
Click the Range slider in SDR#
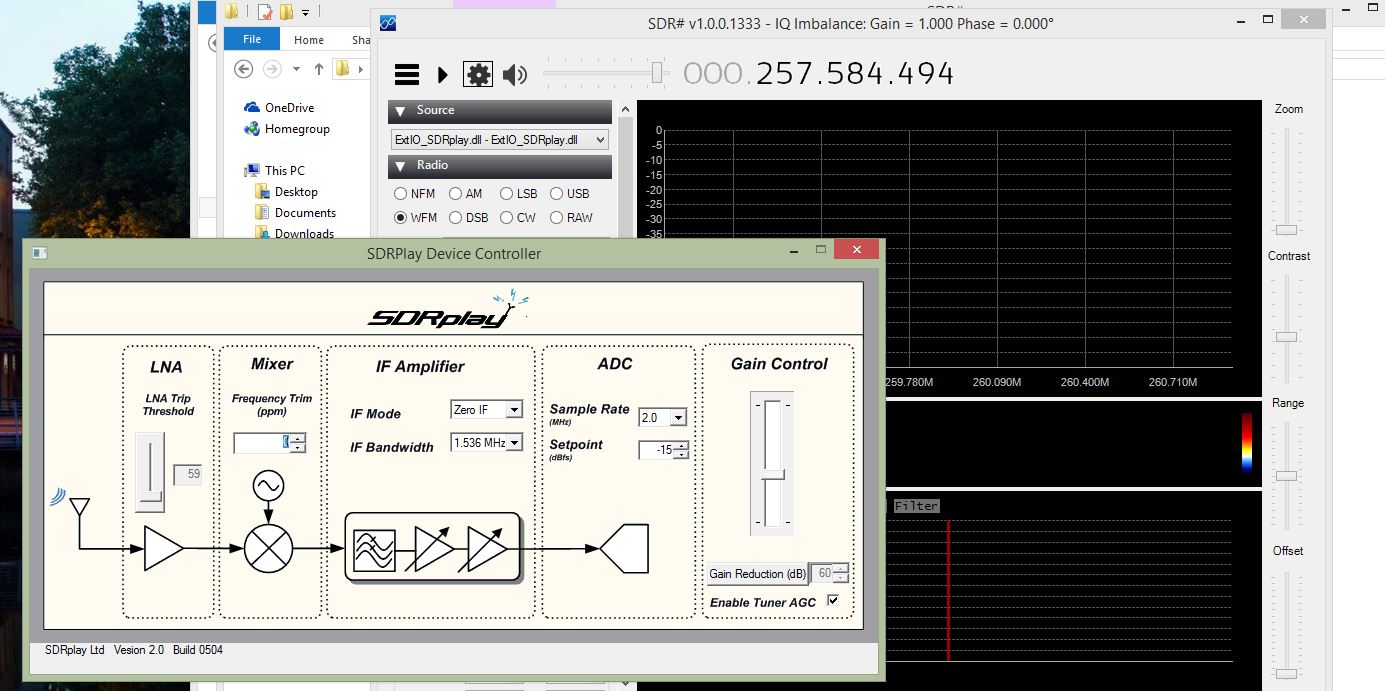click(x=1288, y=474)
